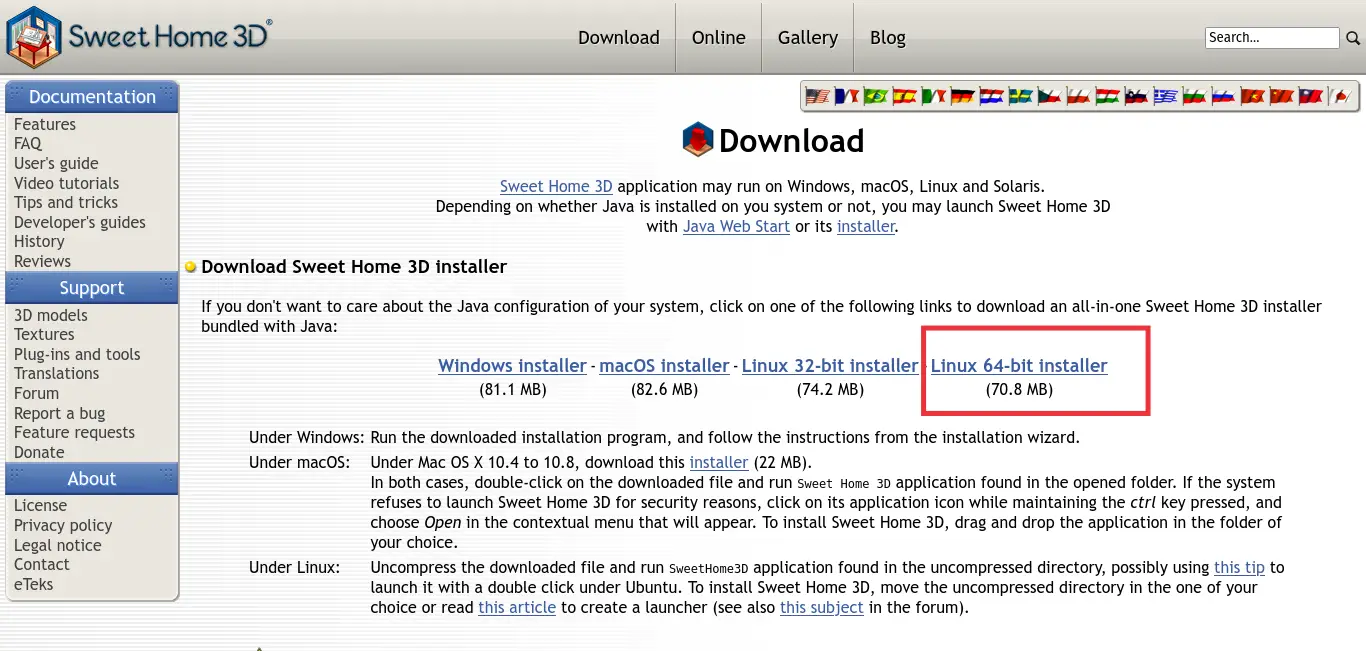The width and height of the screenshot is (1366, 651).
Task: Click the Documentation sidebar header
Action: 92,97
